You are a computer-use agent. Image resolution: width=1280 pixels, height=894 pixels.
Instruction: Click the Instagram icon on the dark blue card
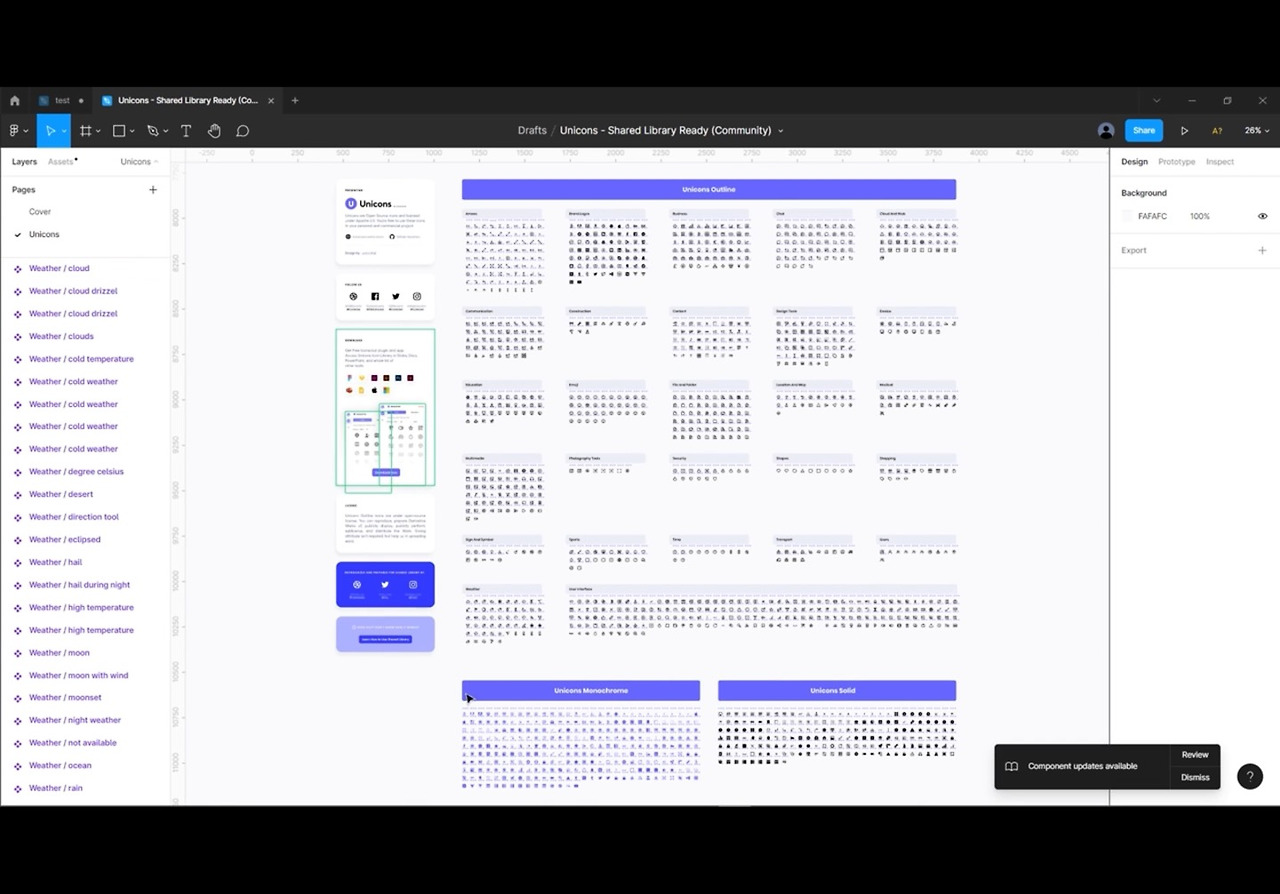[x=413, y=585]
